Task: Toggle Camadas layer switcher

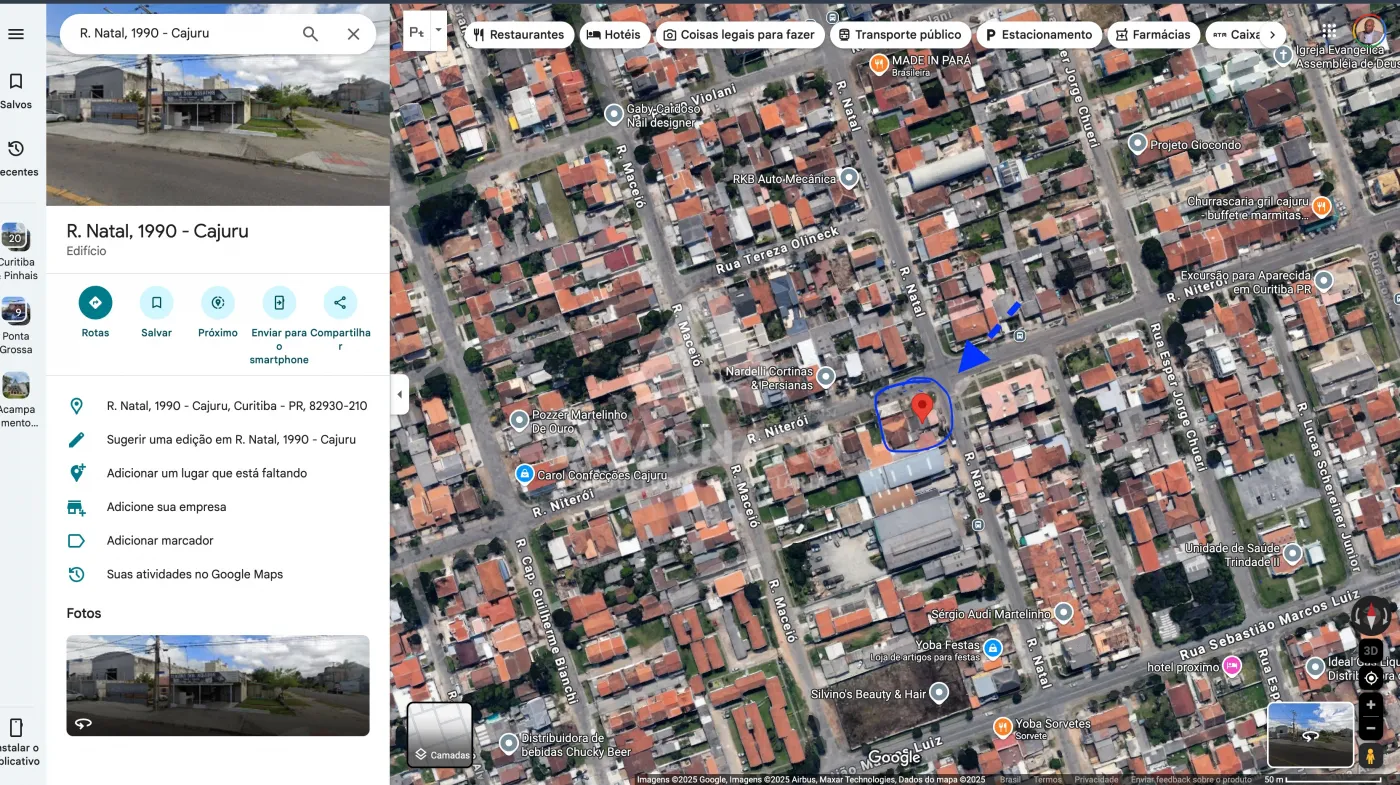Action: pyautogui.click(x=440, y=734)
